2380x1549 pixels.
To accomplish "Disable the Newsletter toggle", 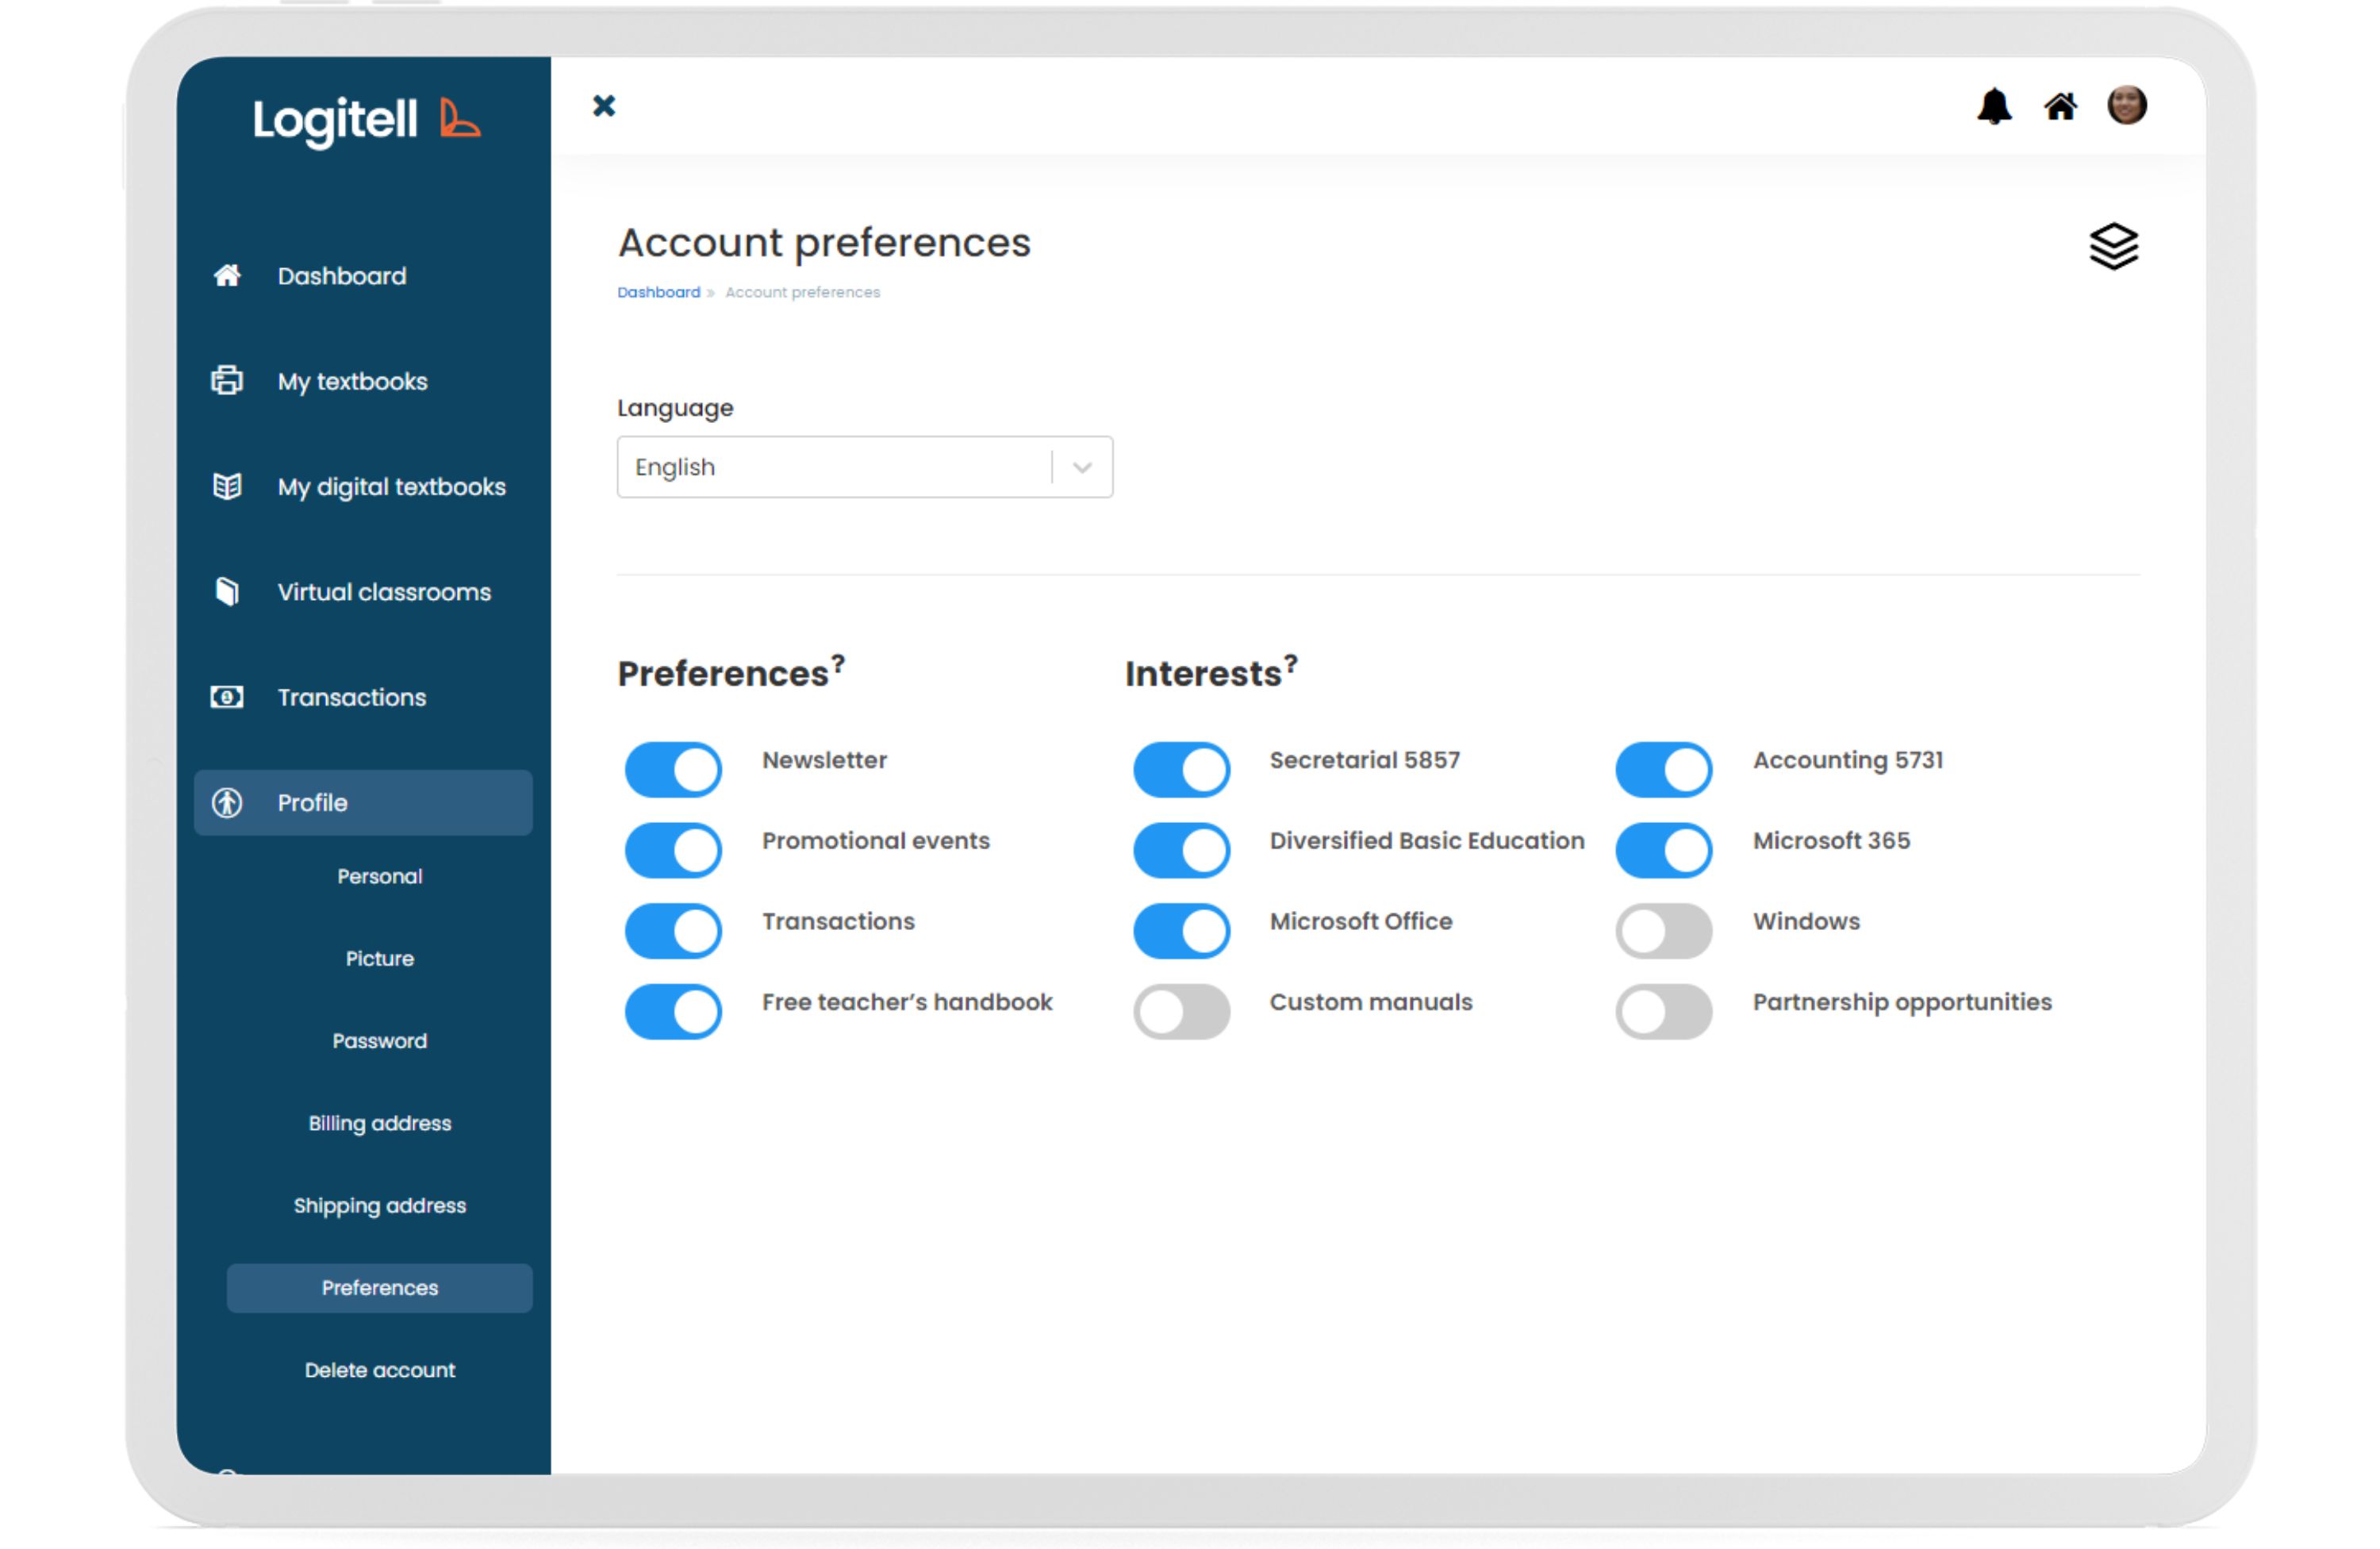I will click(673, 769).
